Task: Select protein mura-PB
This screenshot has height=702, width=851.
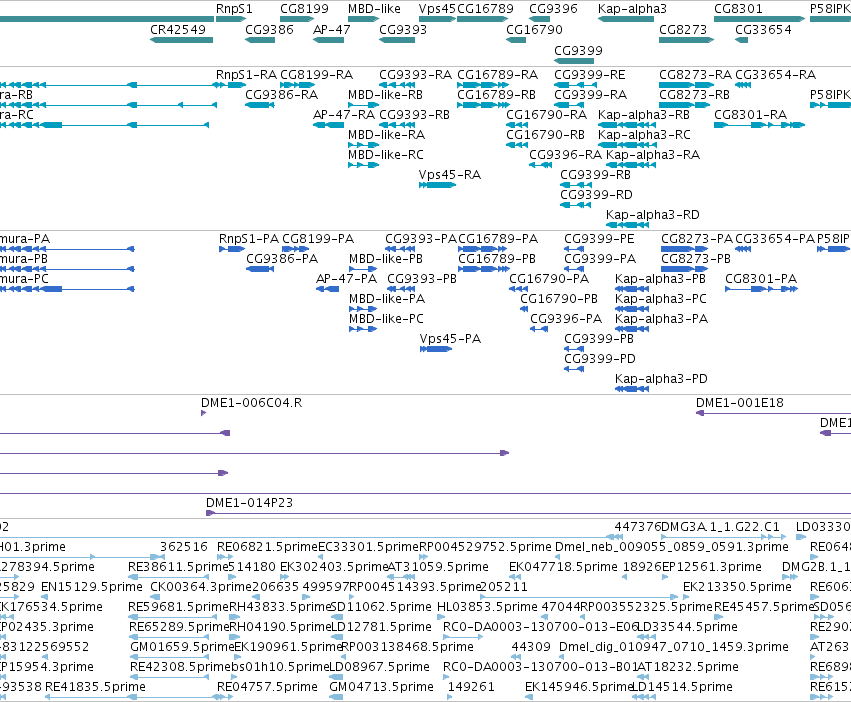Action: tap(24, 259)
